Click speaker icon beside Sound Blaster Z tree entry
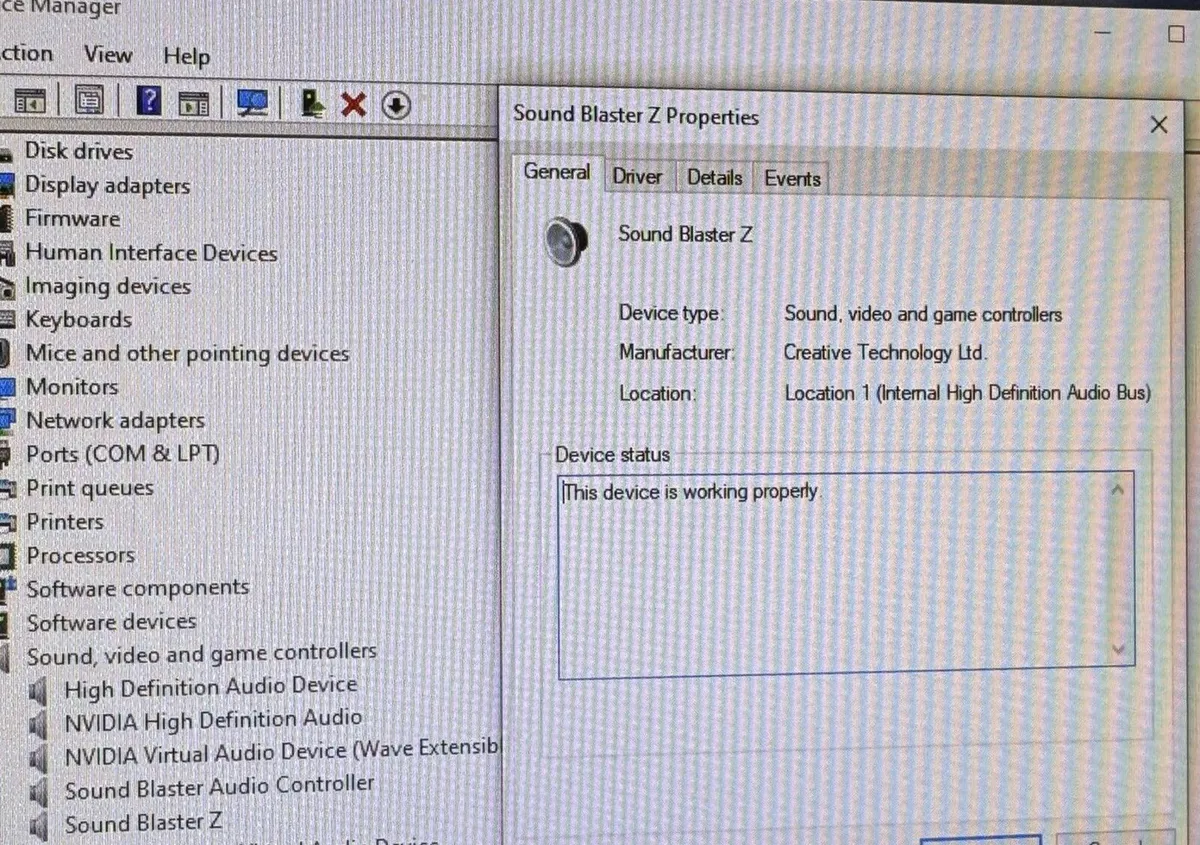Screen dimensions: 1200x845 coord(39,827)
